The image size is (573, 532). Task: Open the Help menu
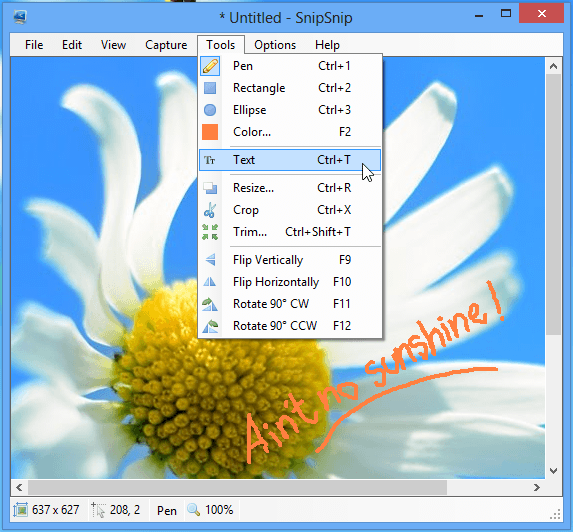click(x=327, y=45)
